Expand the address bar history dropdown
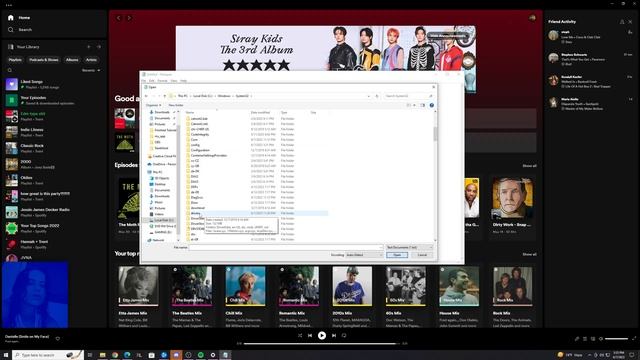The height and width of the screenshot is (360, 640). click(369, 96)
